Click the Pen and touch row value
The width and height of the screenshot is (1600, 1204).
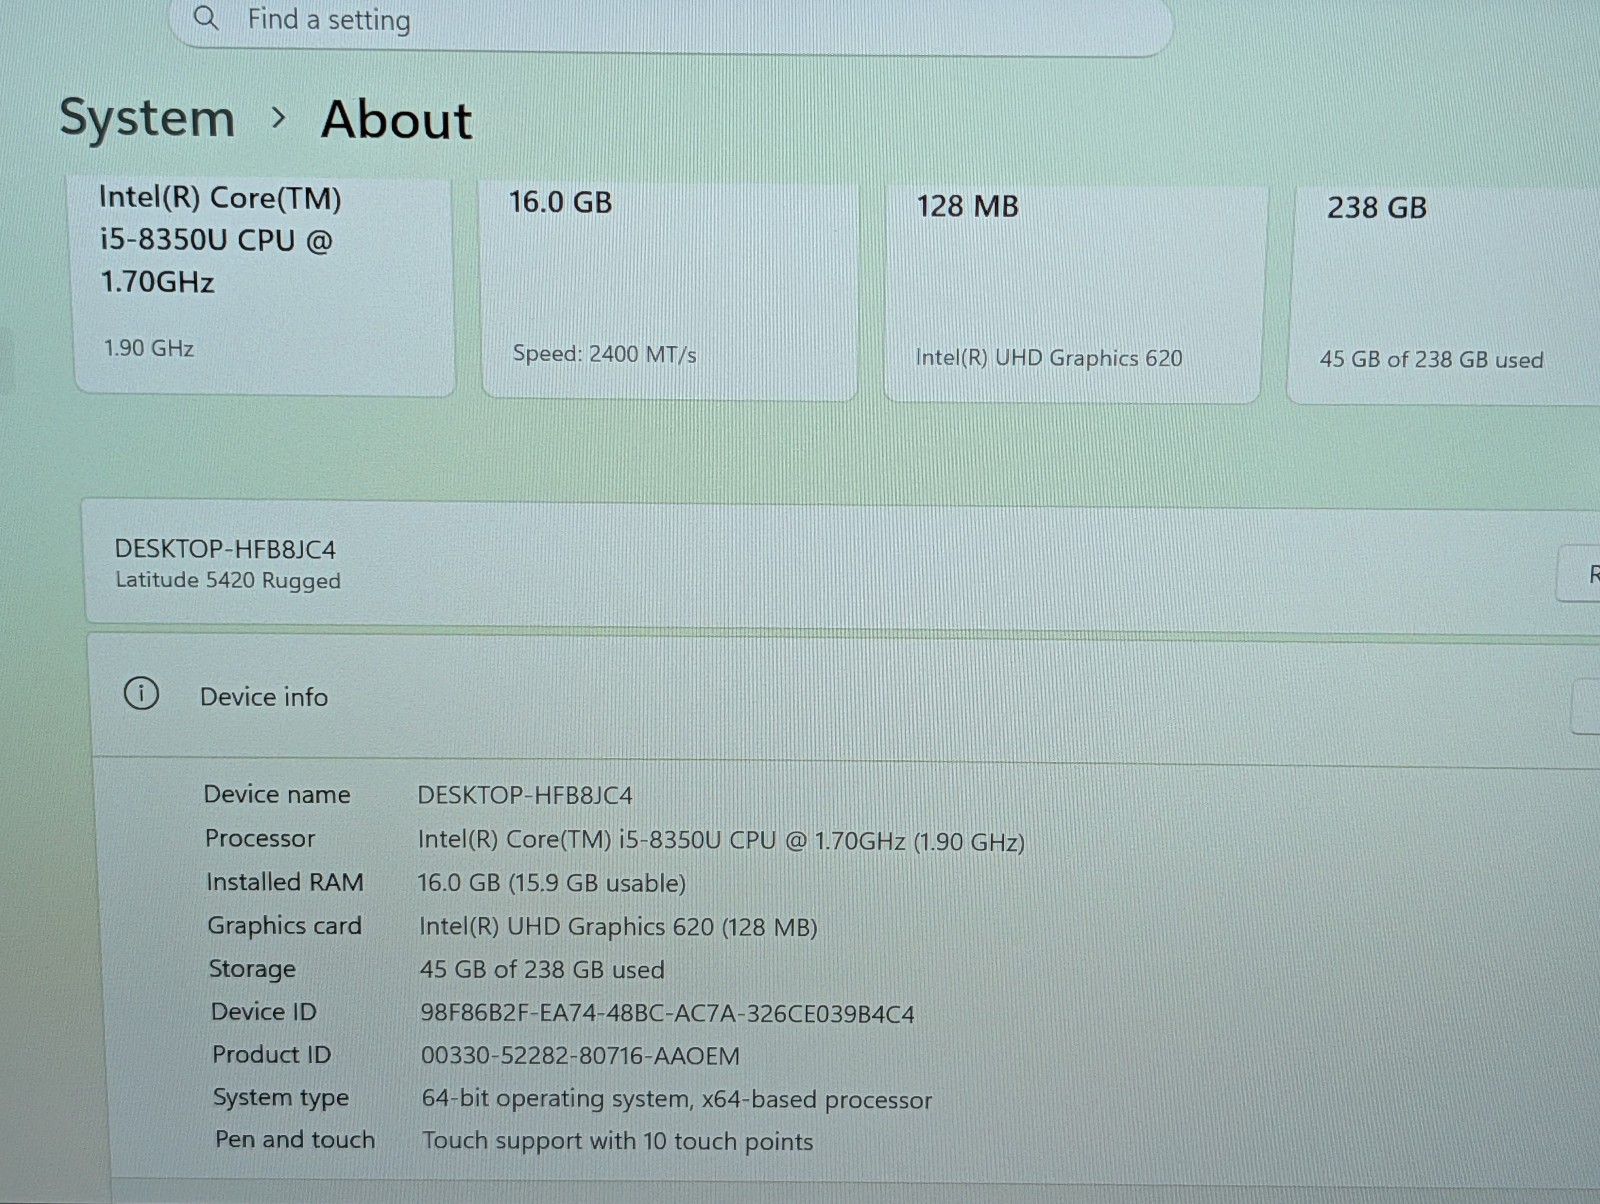618,1141
